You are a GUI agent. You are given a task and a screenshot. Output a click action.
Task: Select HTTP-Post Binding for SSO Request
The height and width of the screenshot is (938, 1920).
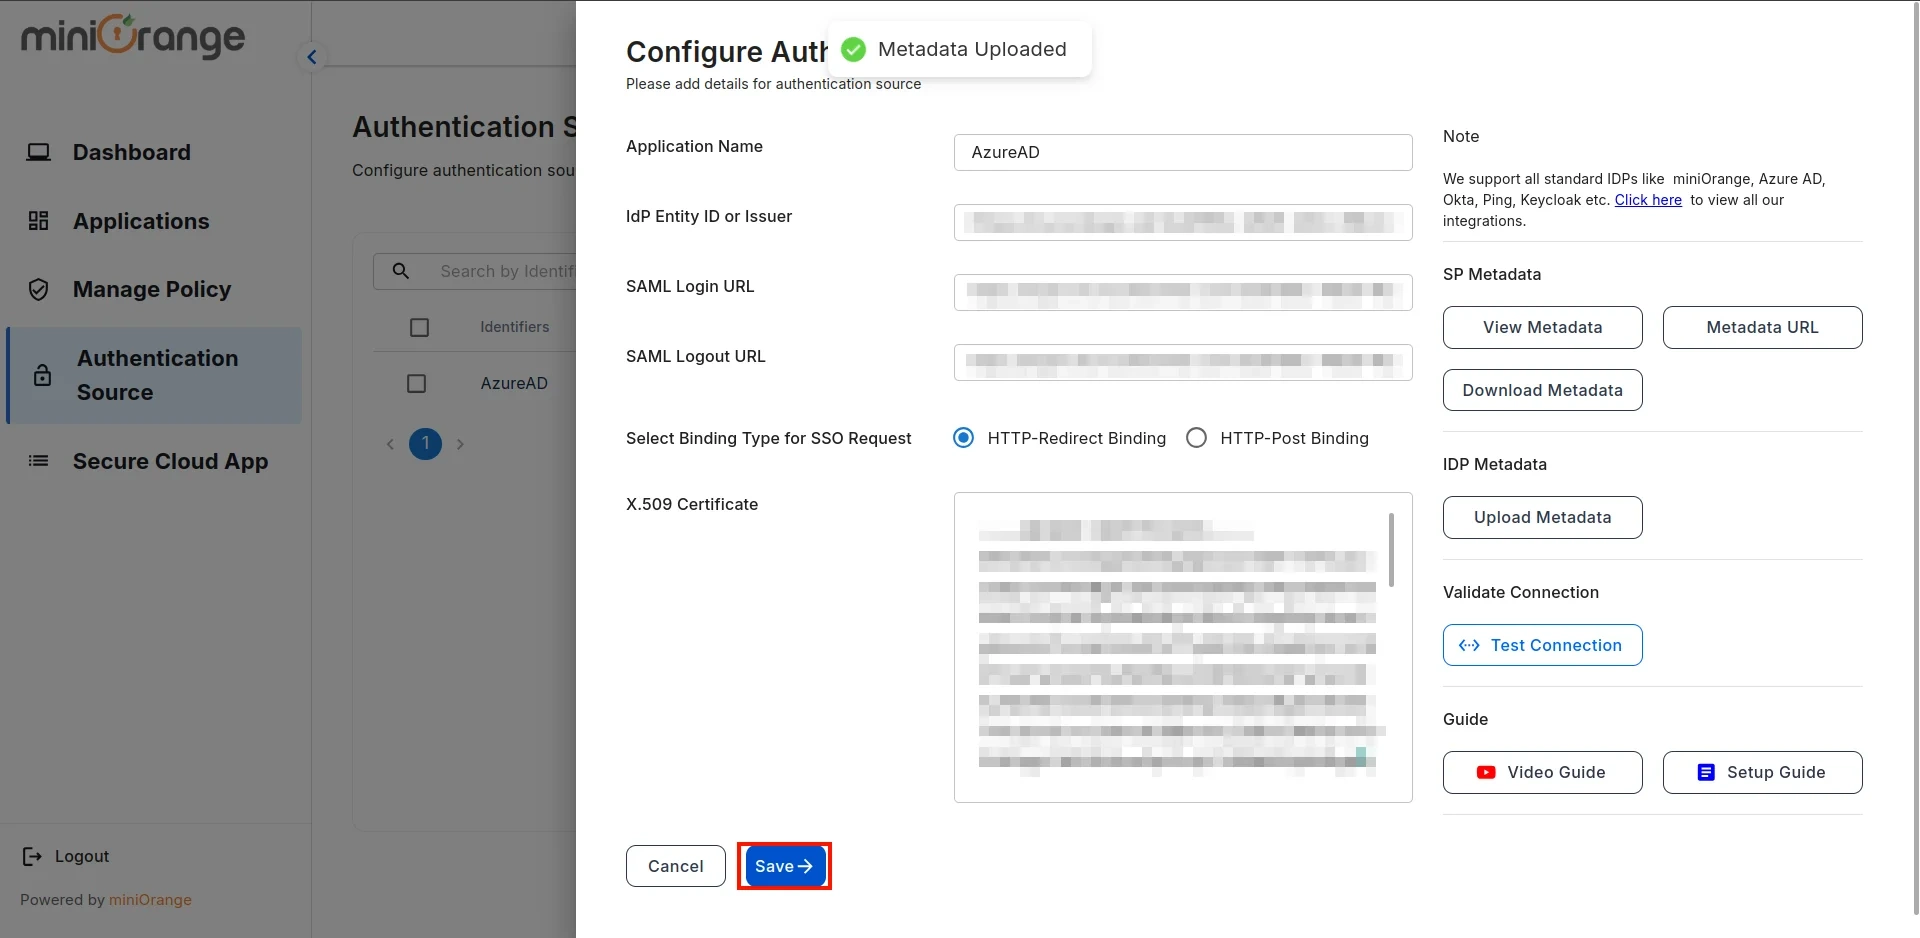click(1196, 437)
